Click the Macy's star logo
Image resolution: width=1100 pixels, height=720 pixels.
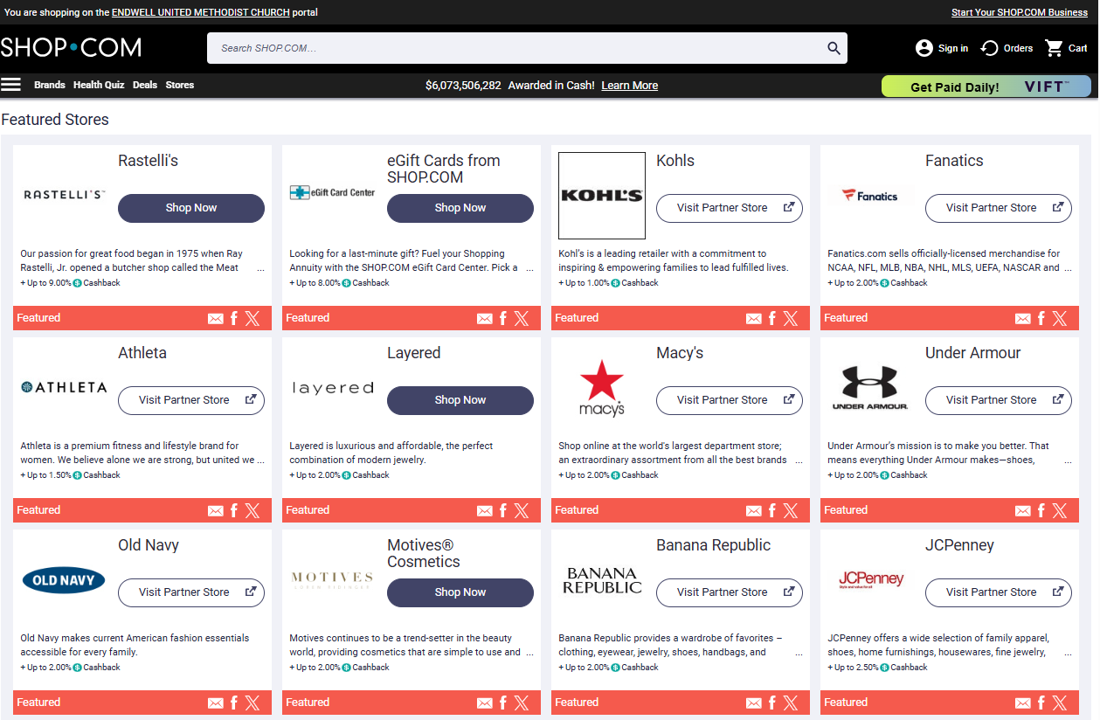coord(602,388)
